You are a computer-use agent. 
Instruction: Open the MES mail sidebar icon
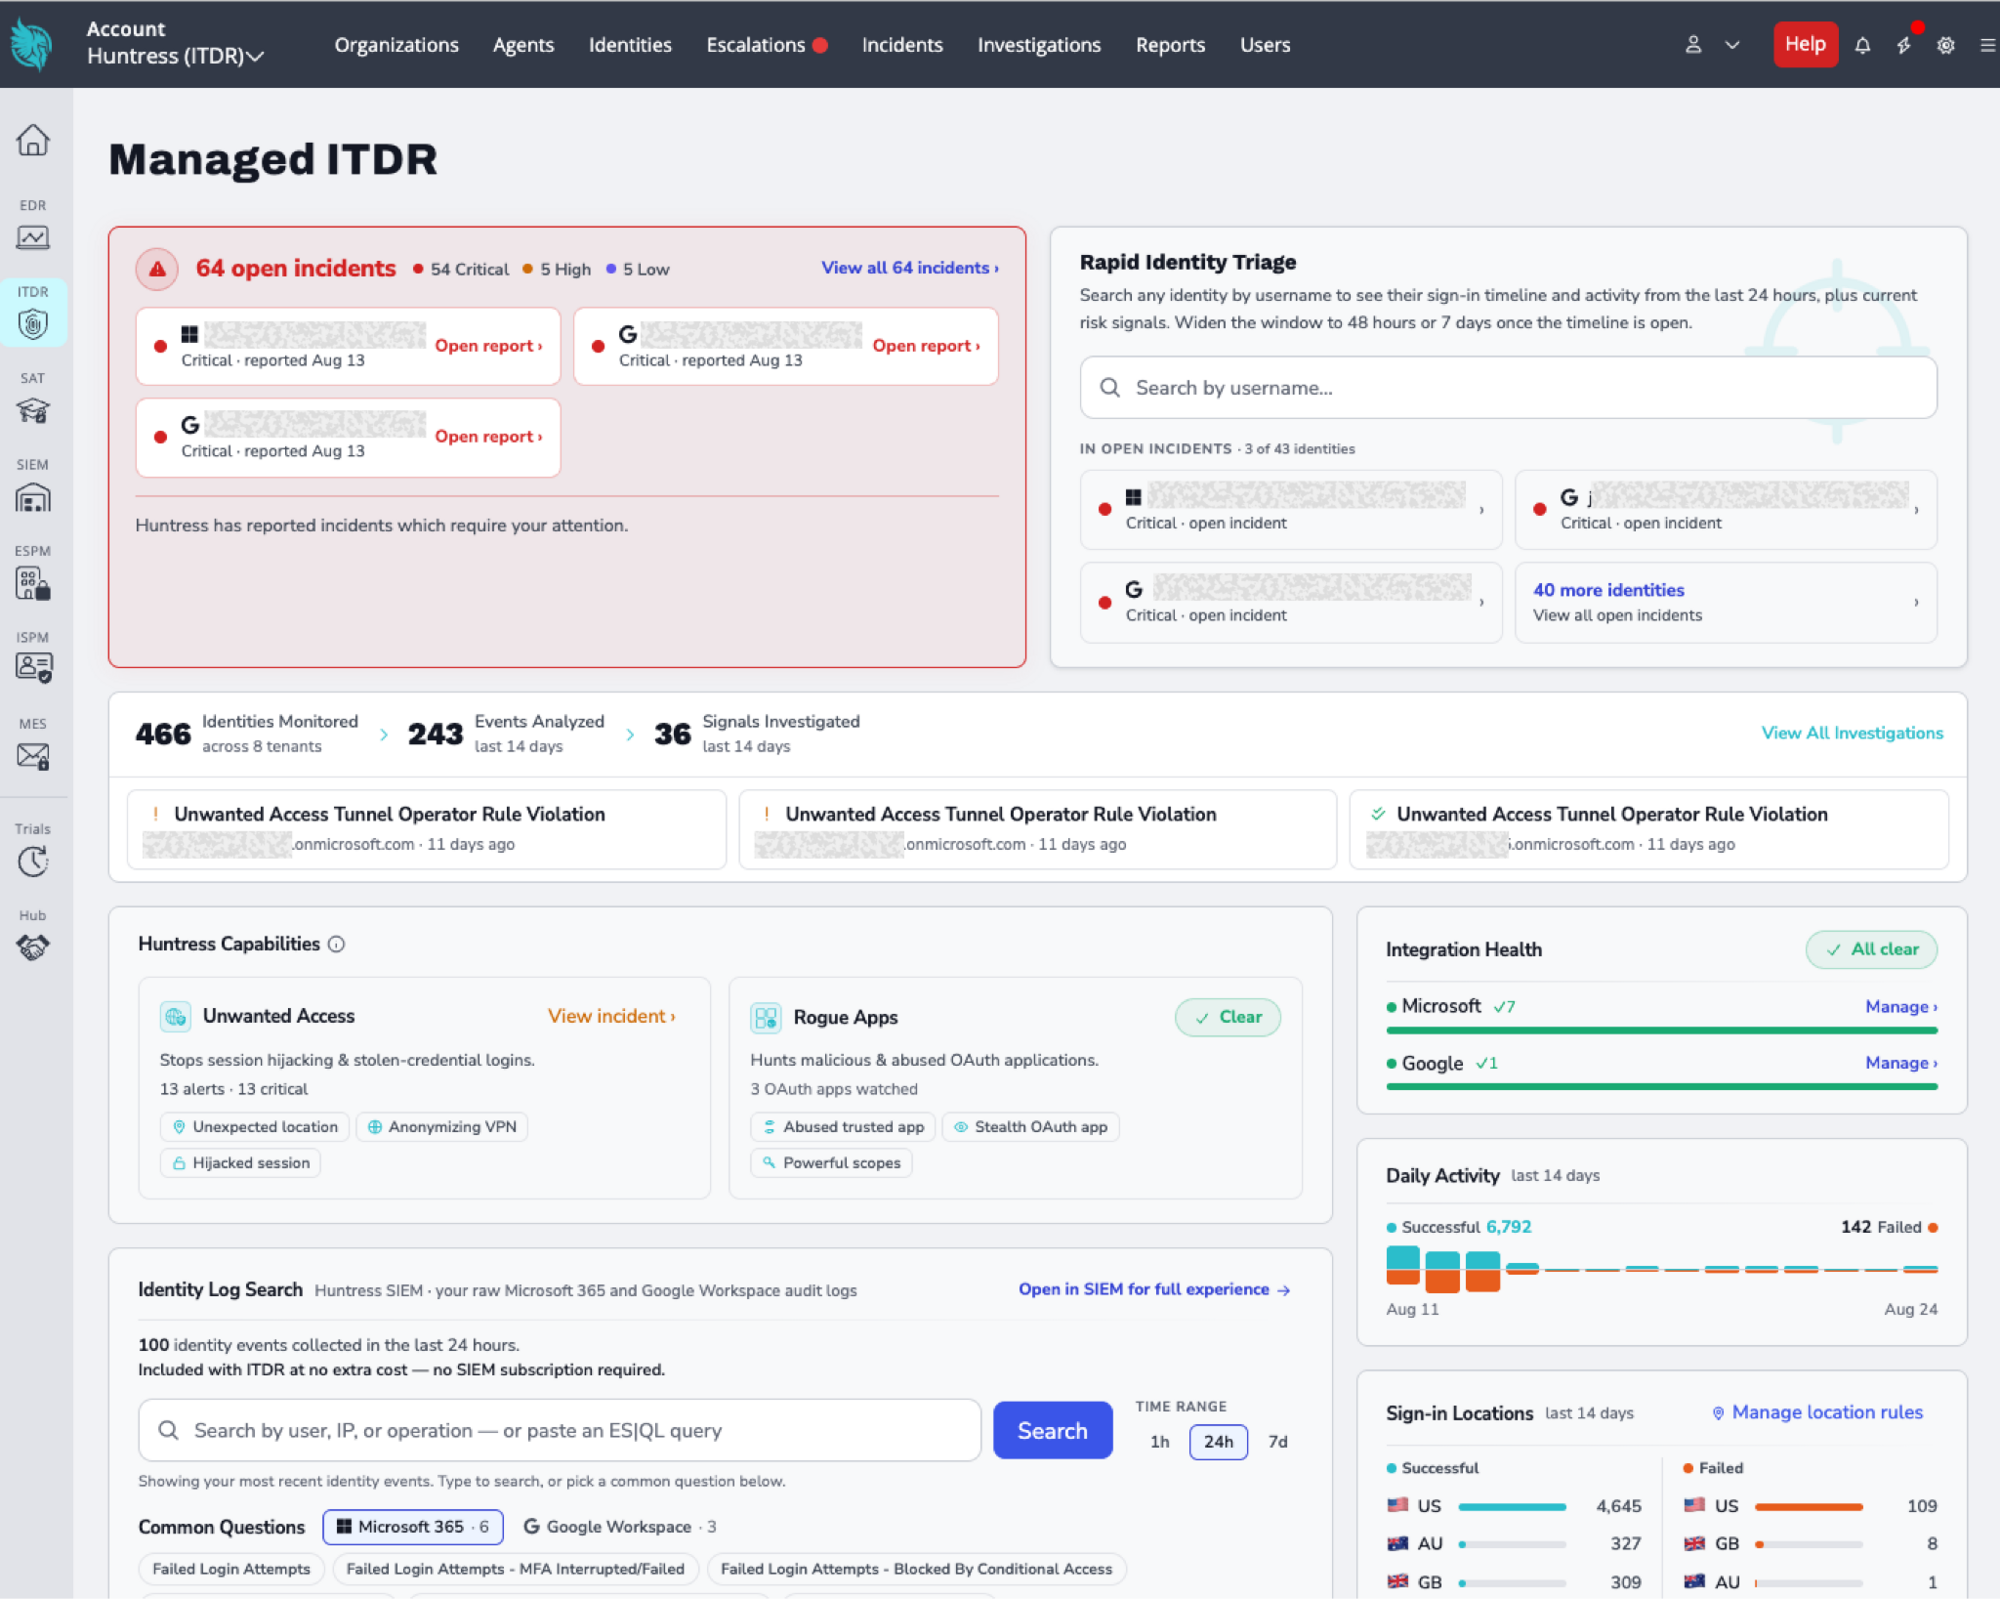(x=33, y=756)
